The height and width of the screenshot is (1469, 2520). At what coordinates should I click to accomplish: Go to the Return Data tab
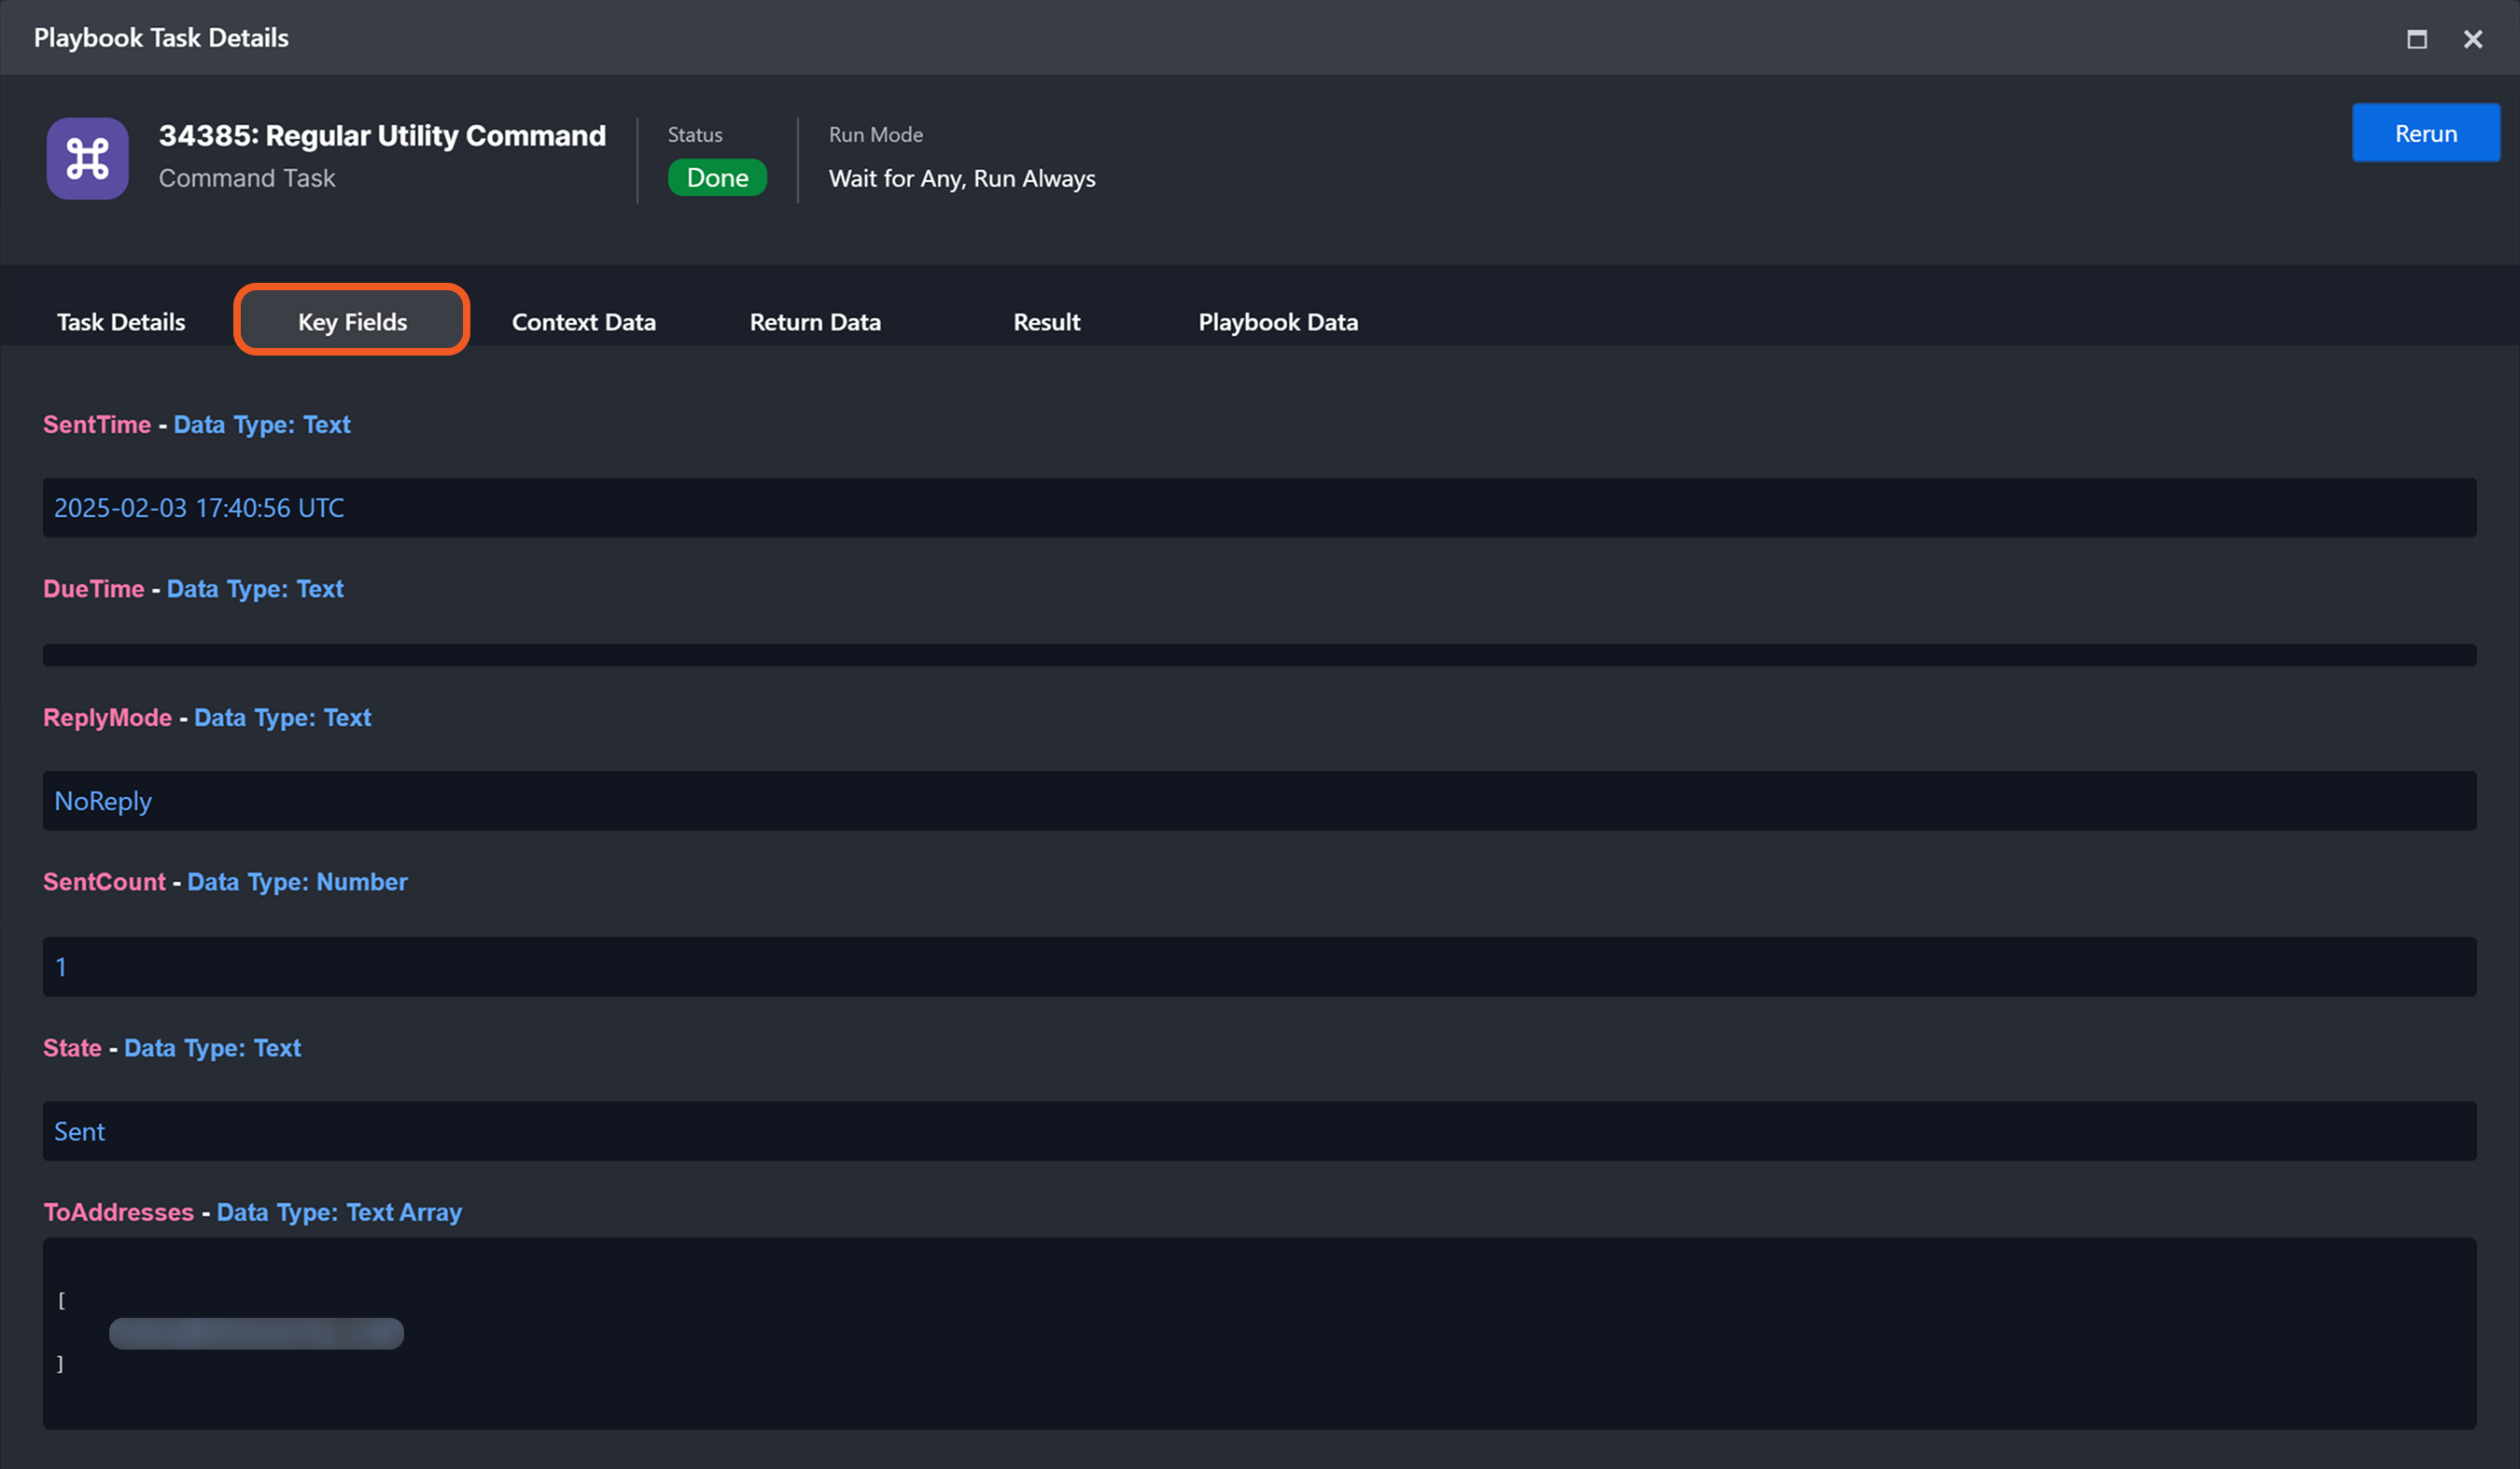[815, 322]
